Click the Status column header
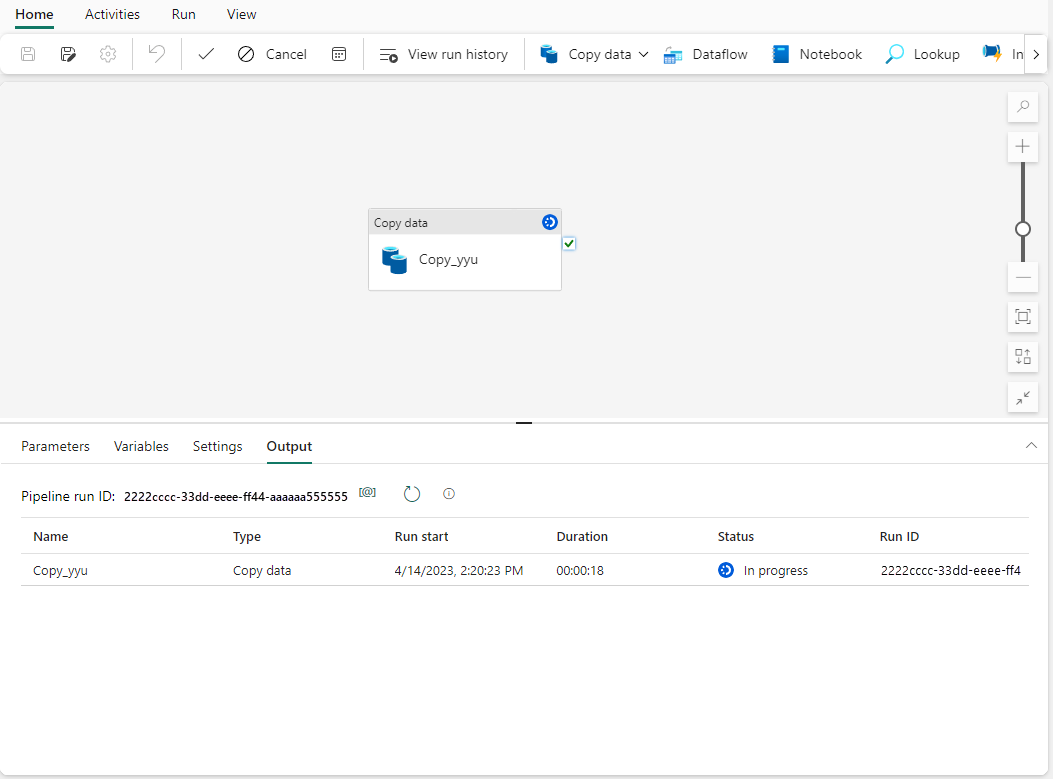1053x779 pixels. [736, 537]
